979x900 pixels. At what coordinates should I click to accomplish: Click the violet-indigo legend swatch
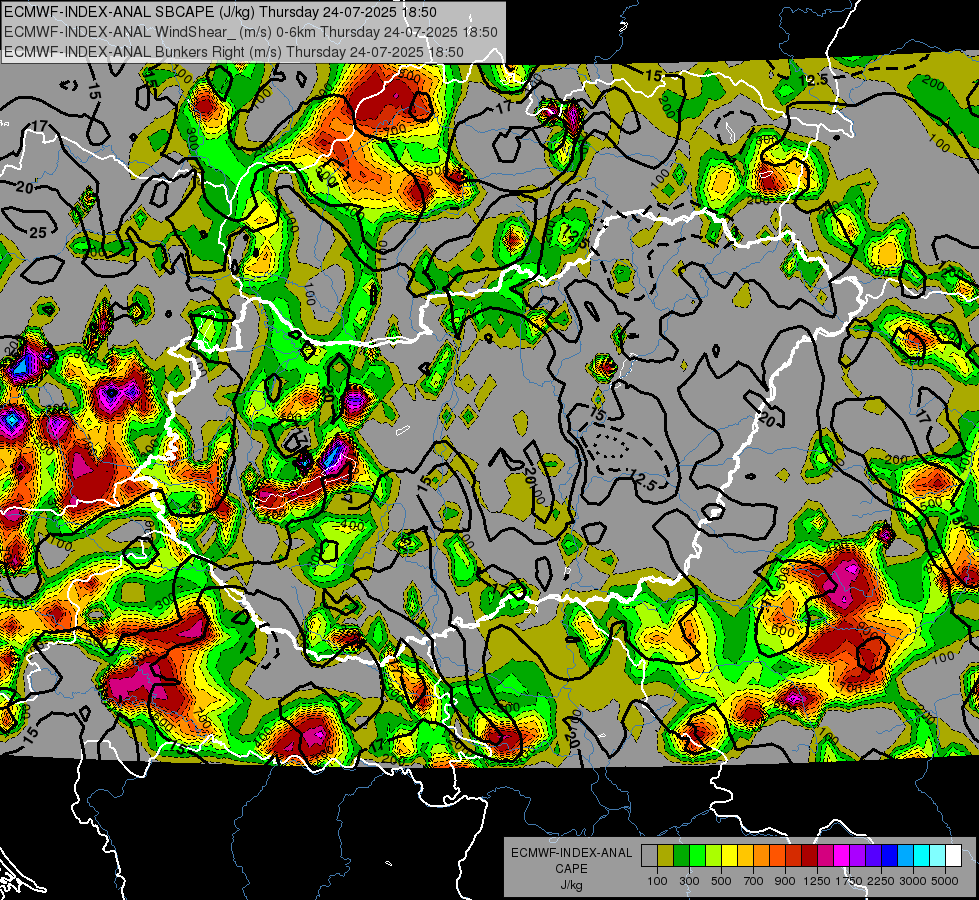tap(873, 855)
